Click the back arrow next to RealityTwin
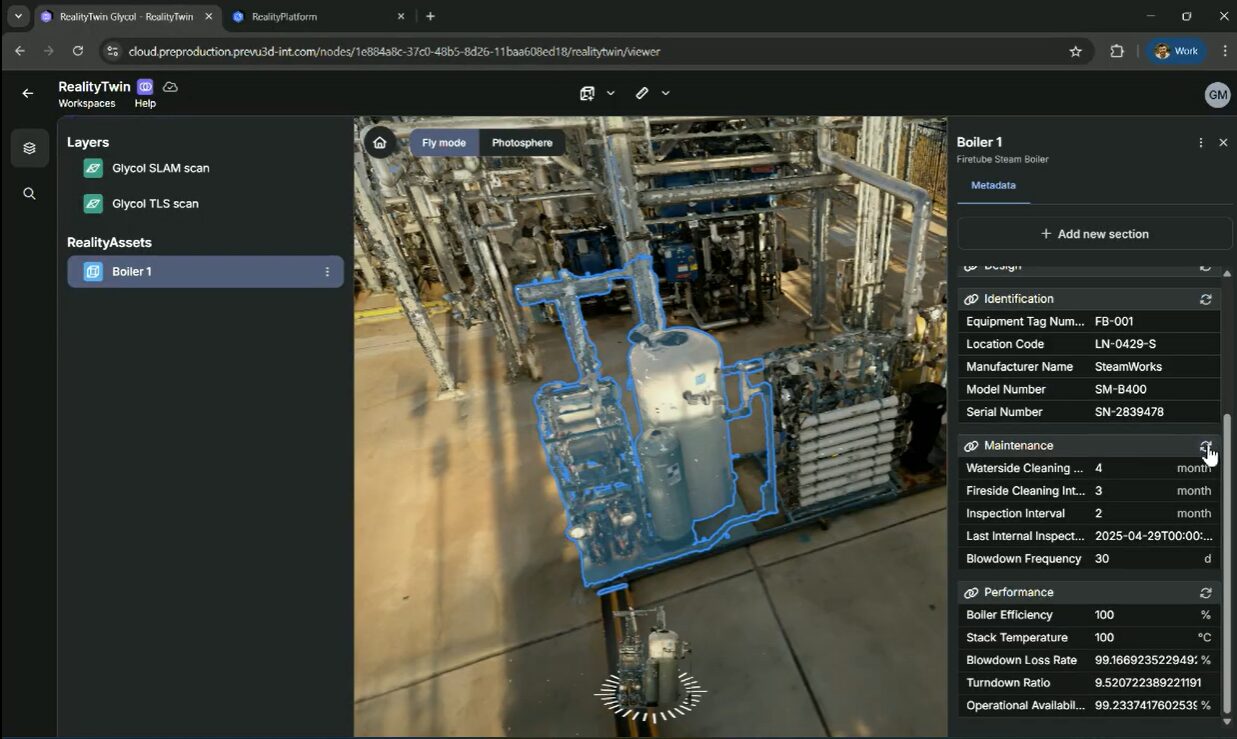The width and height of the screenshot is (1237, 739). (27, 93)
